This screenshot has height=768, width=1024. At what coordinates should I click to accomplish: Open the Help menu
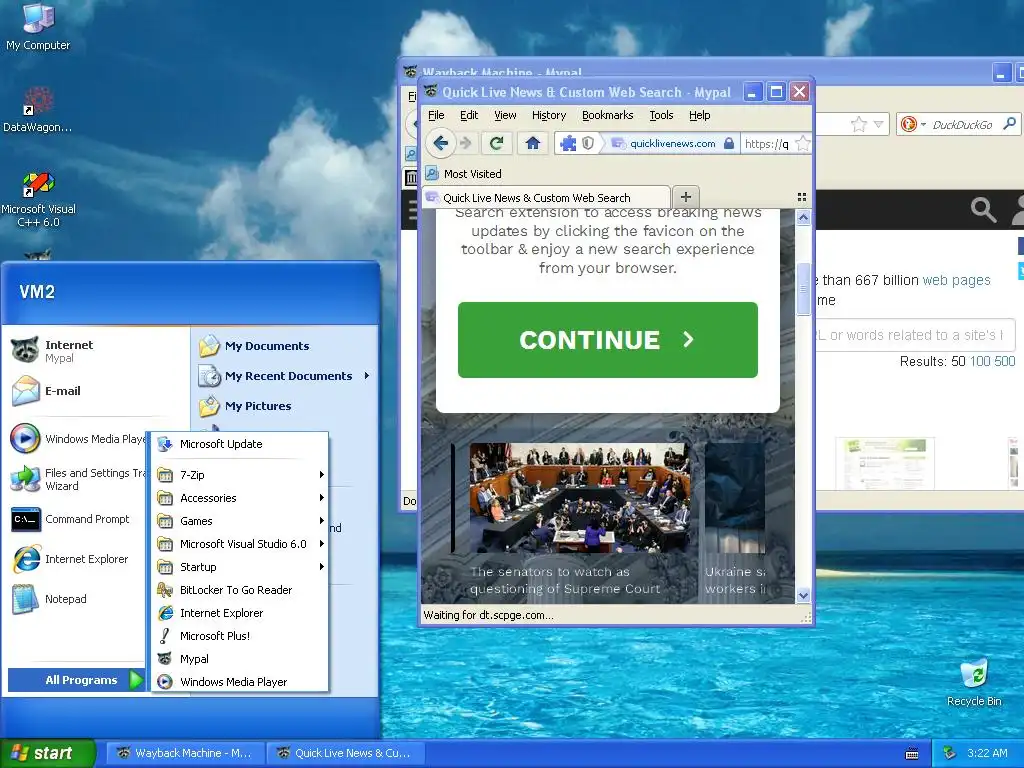pos(699,115)
